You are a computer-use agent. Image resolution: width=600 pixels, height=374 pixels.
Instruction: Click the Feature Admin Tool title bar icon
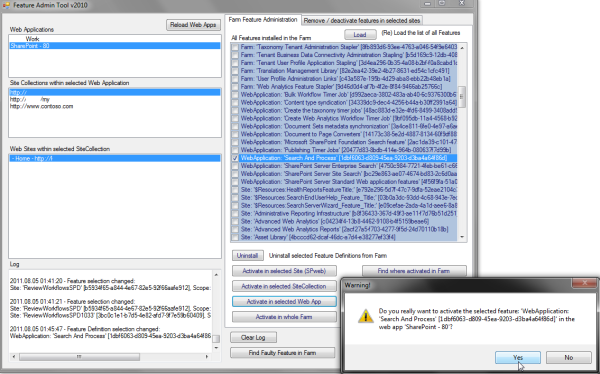pos(6,5)
